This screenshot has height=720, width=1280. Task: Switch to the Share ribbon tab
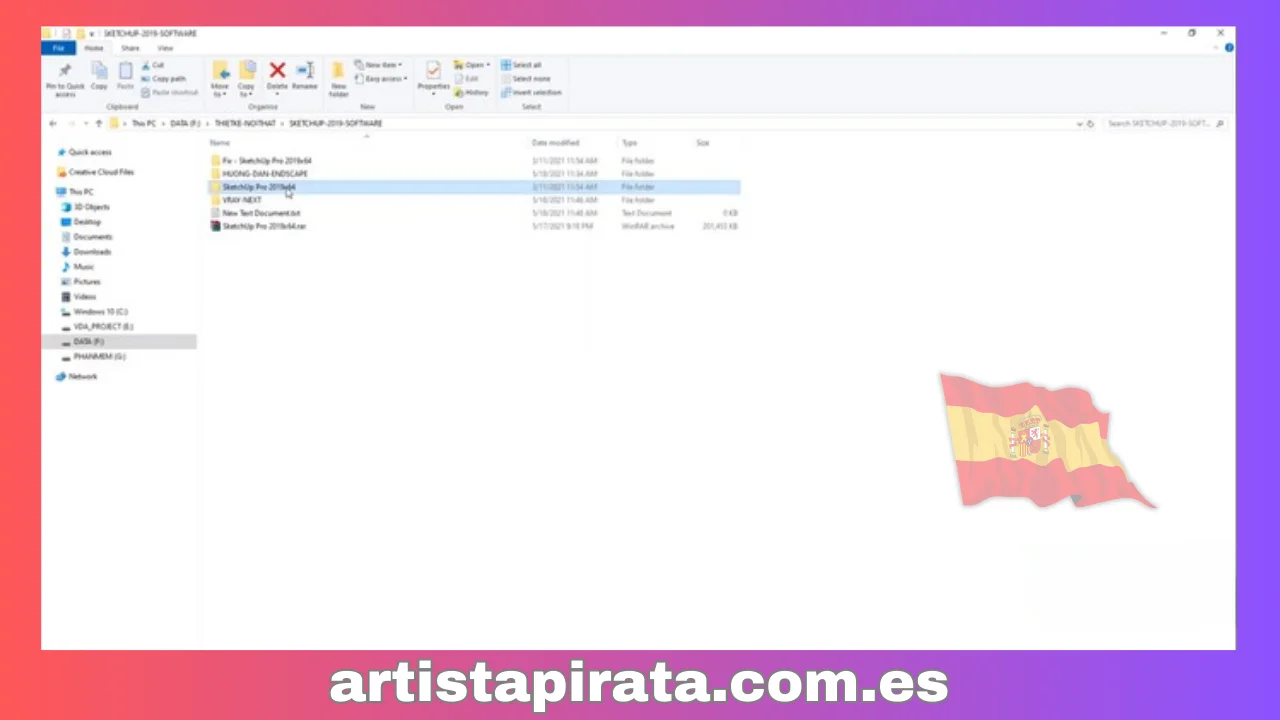pyautogui.click(x=130, y=48)
